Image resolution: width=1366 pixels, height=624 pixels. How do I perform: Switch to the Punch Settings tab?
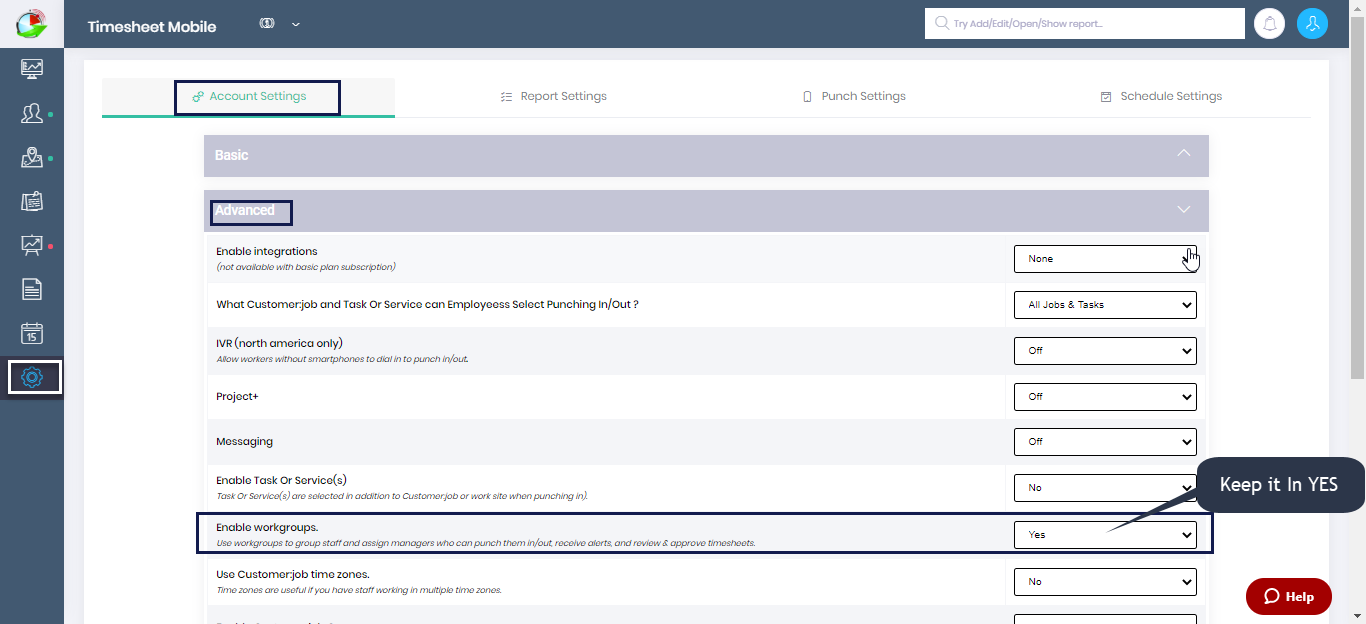coord(853,97)
